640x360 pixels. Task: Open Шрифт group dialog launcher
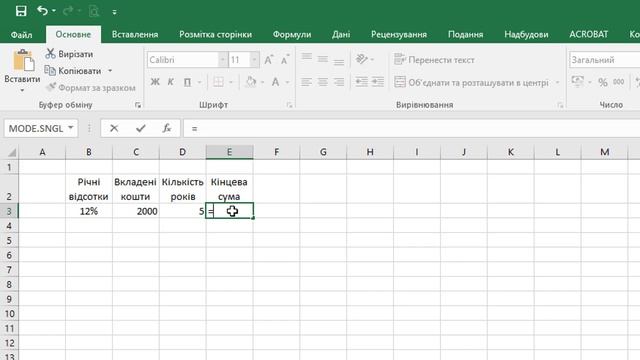click(289, 105)
